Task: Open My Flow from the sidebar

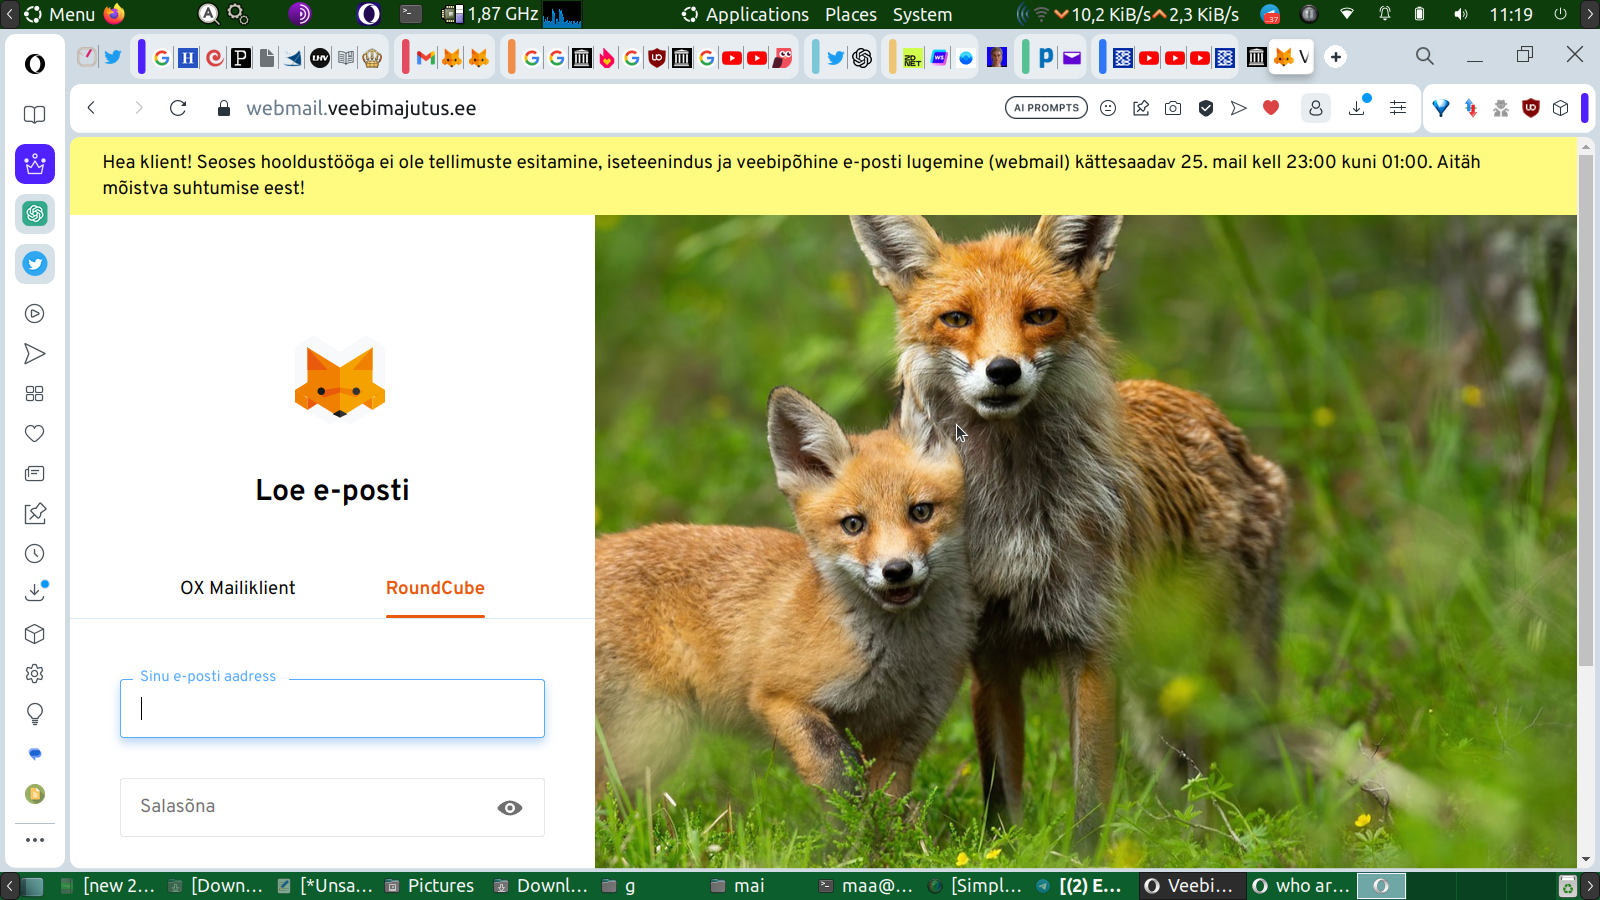Action: pos(35,354)
